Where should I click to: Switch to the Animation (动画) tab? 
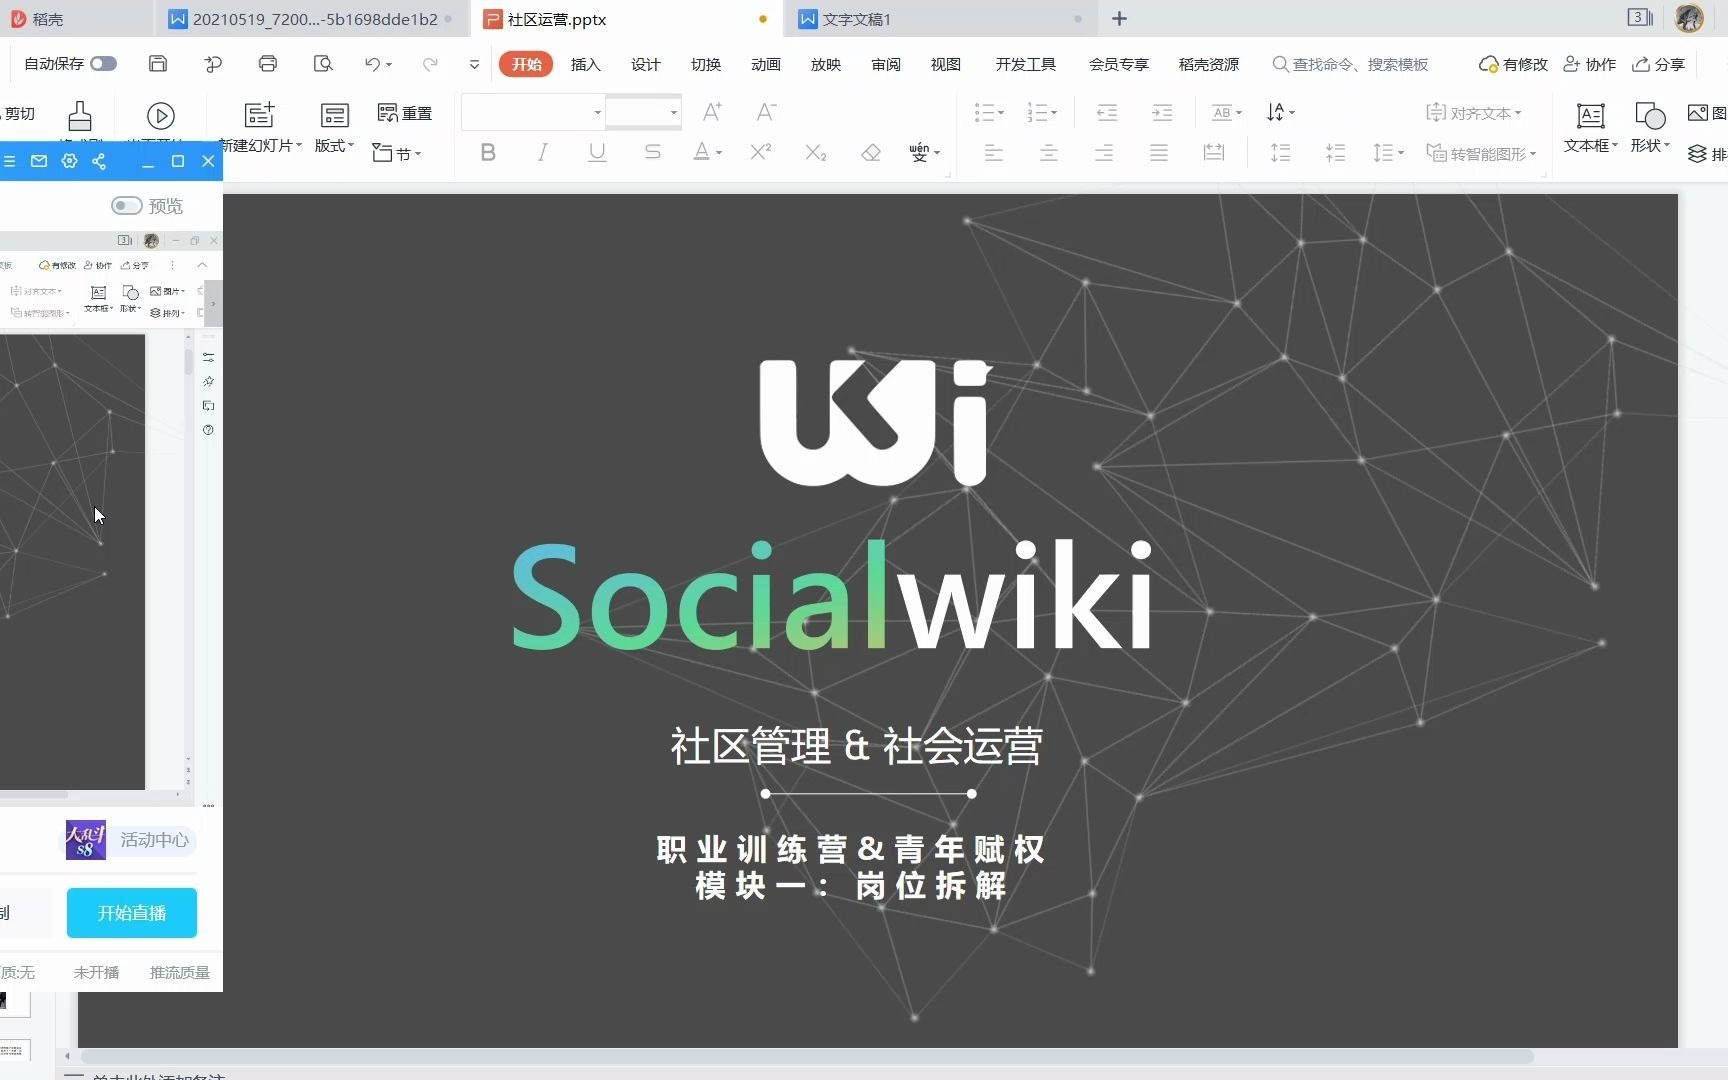(x=765, y=64)
